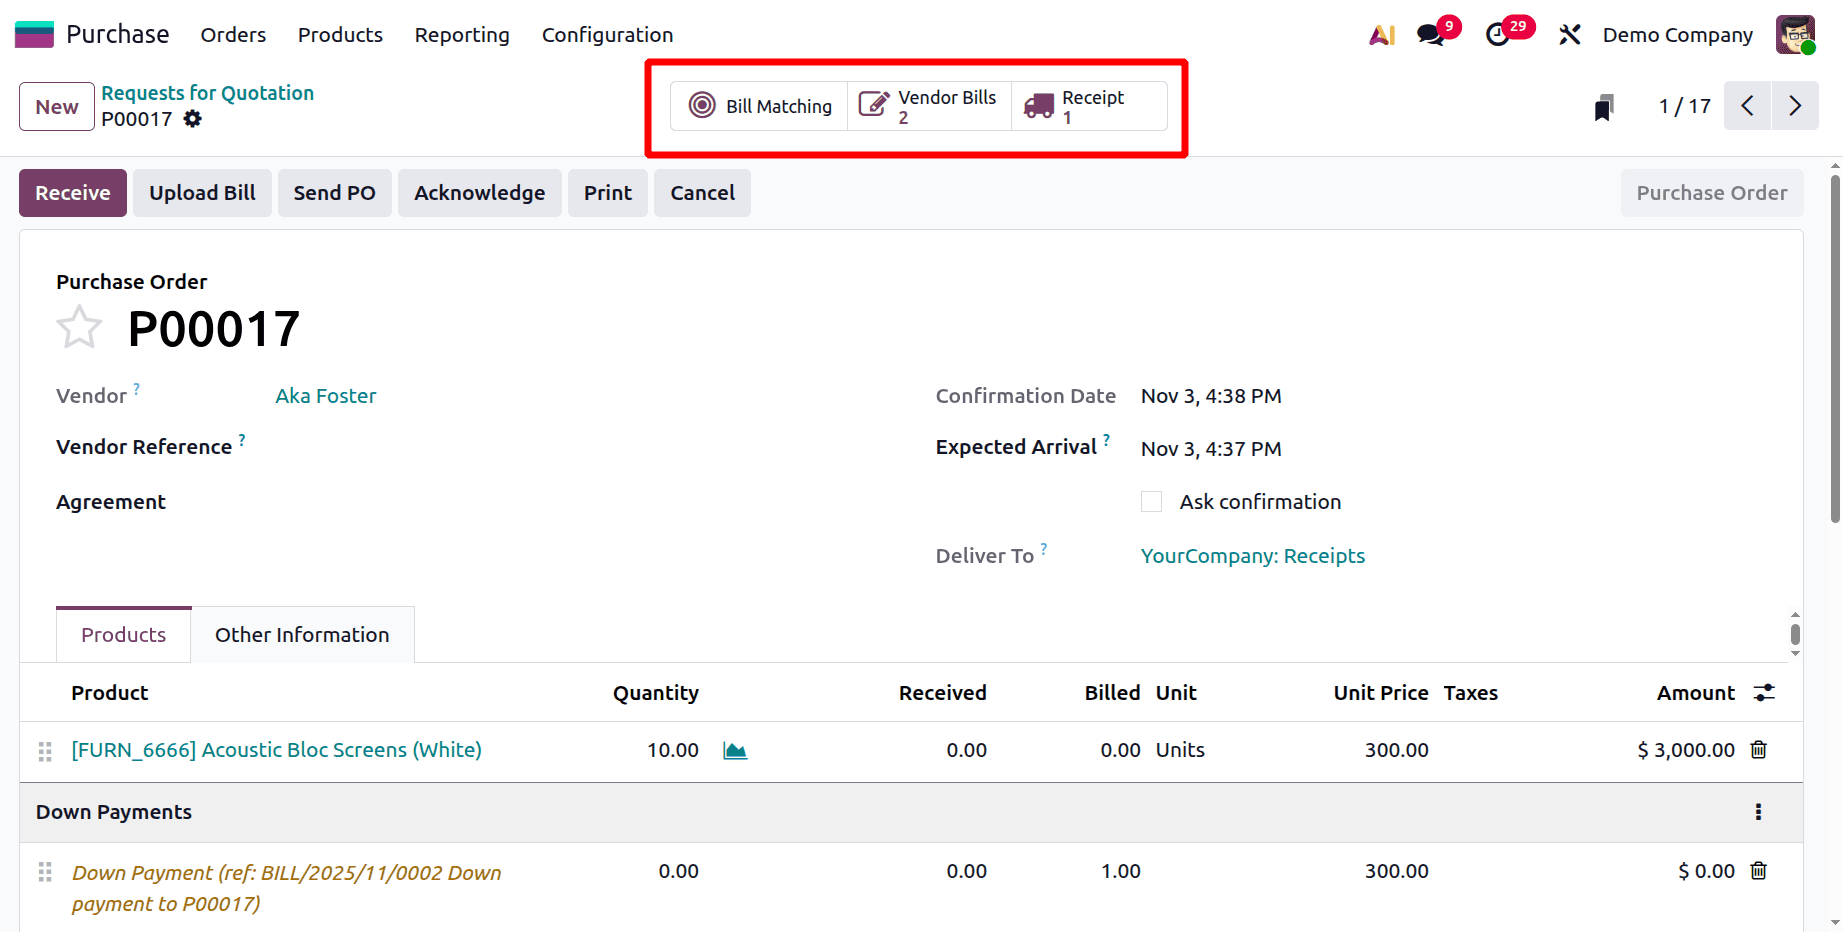Image resolution: width=1843 pixels, height=932 pixels.
Task: Switch to the Other Information tab
Action: (302, 634)
